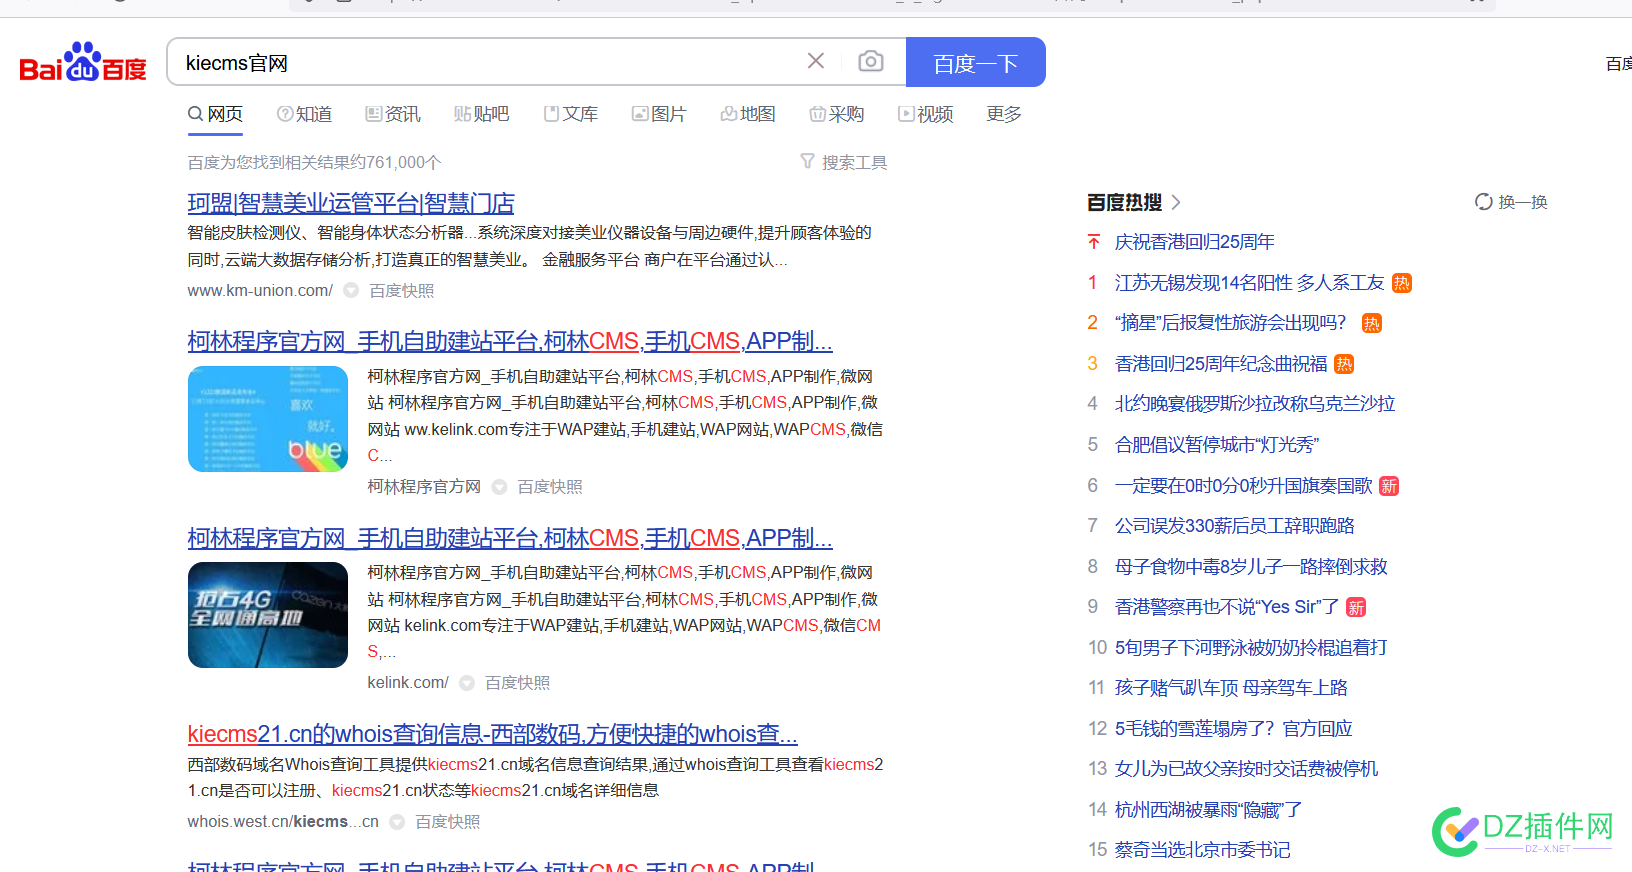Switch to the 图片 tab
This screenshot has height=872, width=1632.
click(659, 114)
